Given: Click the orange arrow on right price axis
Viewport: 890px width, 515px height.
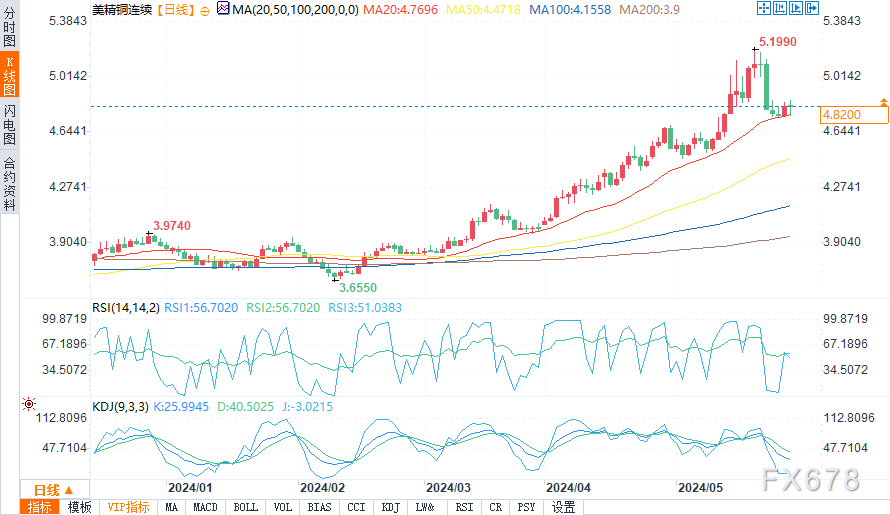Looking at the screenshot, I should pyautogui.click(x=883, y=102).
